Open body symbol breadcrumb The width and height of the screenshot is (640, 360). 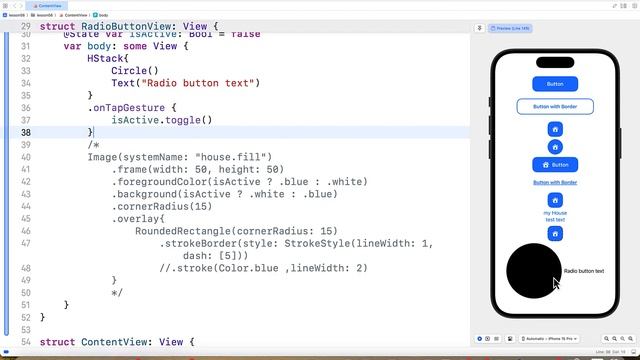100,15
